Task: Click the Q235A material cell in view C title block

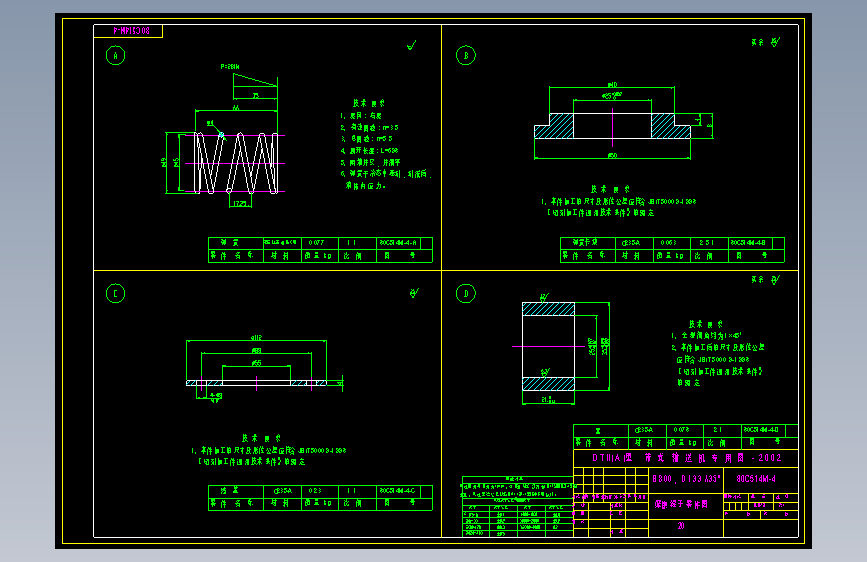Action: (282, 491)
